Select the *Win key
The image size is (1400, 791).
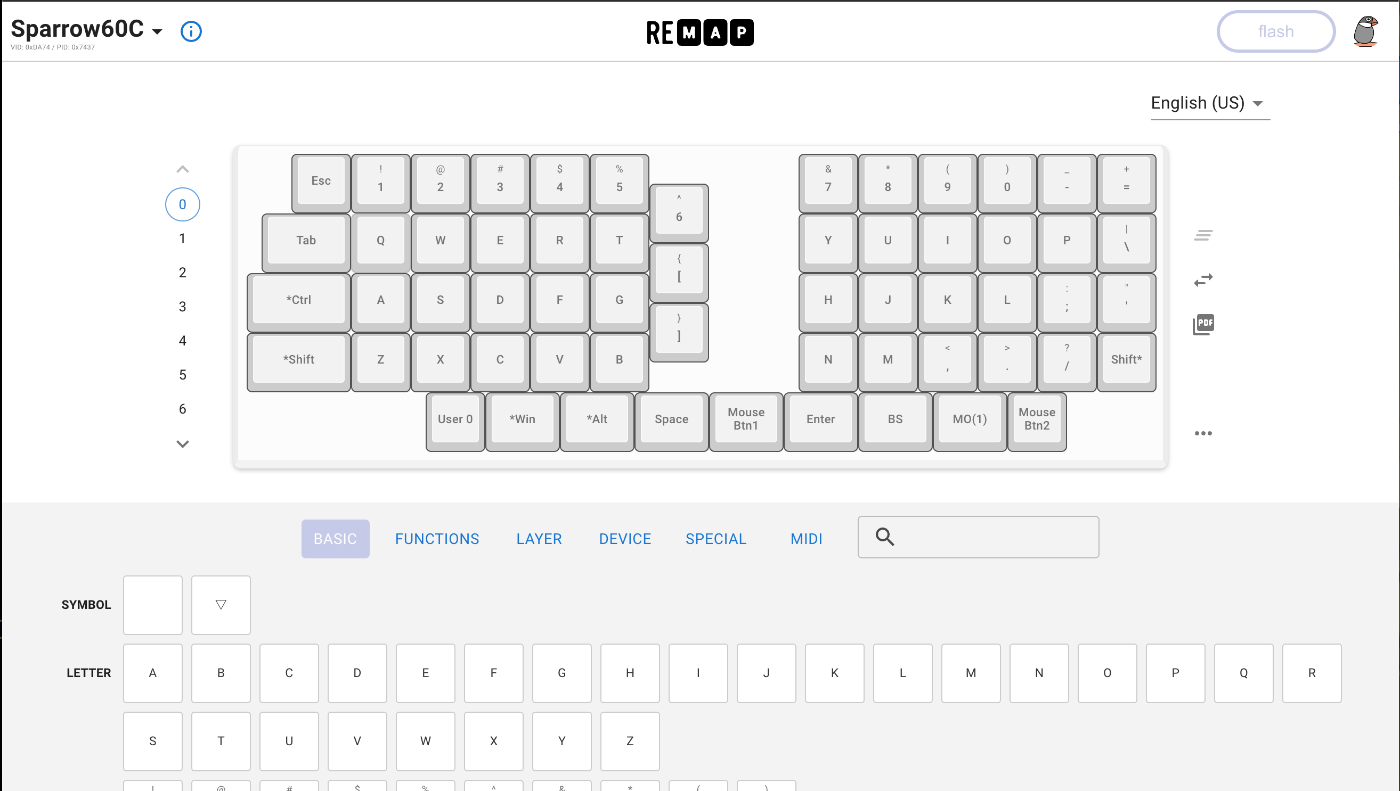tap(522, 422)
